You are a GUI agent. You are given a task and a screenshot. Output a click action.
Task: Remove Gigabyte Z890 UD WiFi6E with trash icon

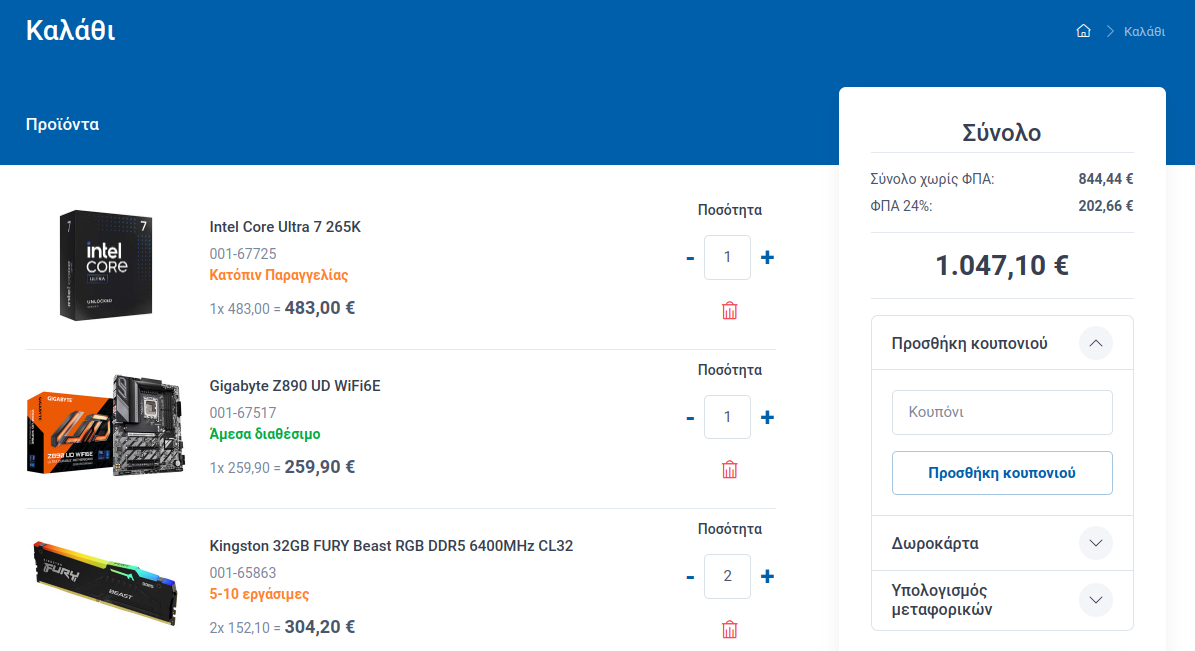[729, 470]
